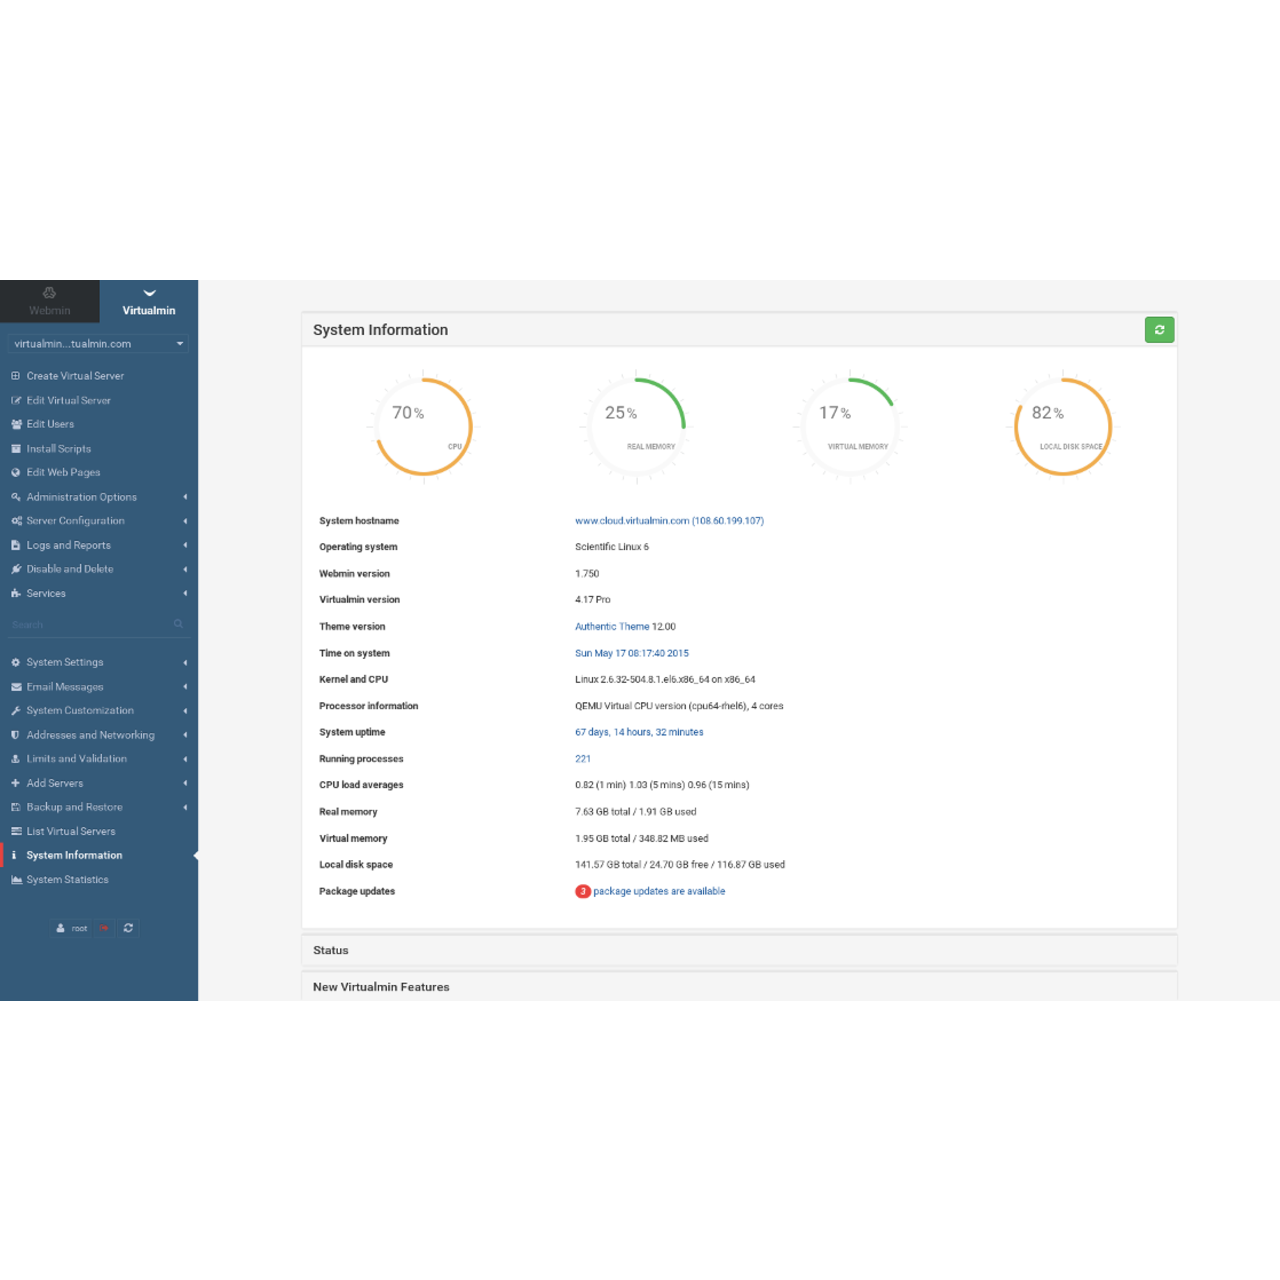Image resolution: width=1280 pixels, height=1280 pixels.
Task: Click the System Settings gear icon
Action: click(15, 662)
